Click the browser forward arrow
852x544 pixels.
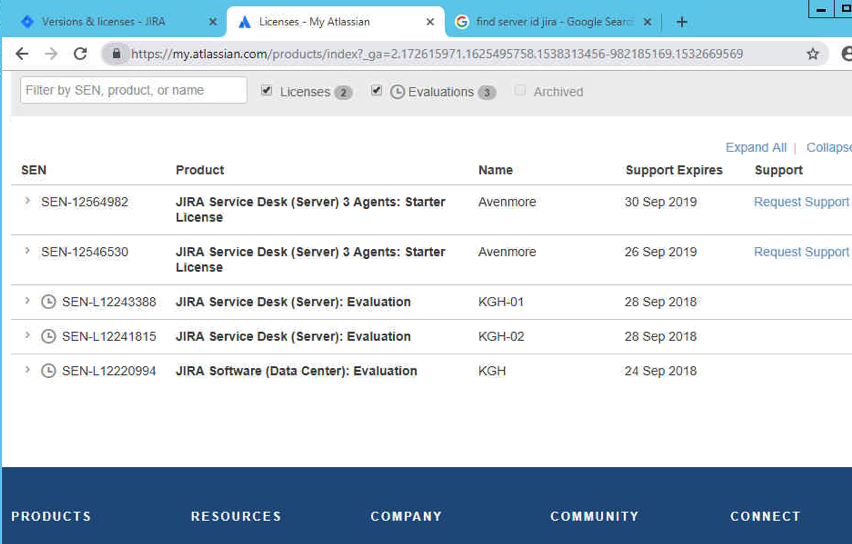point(51,54)
